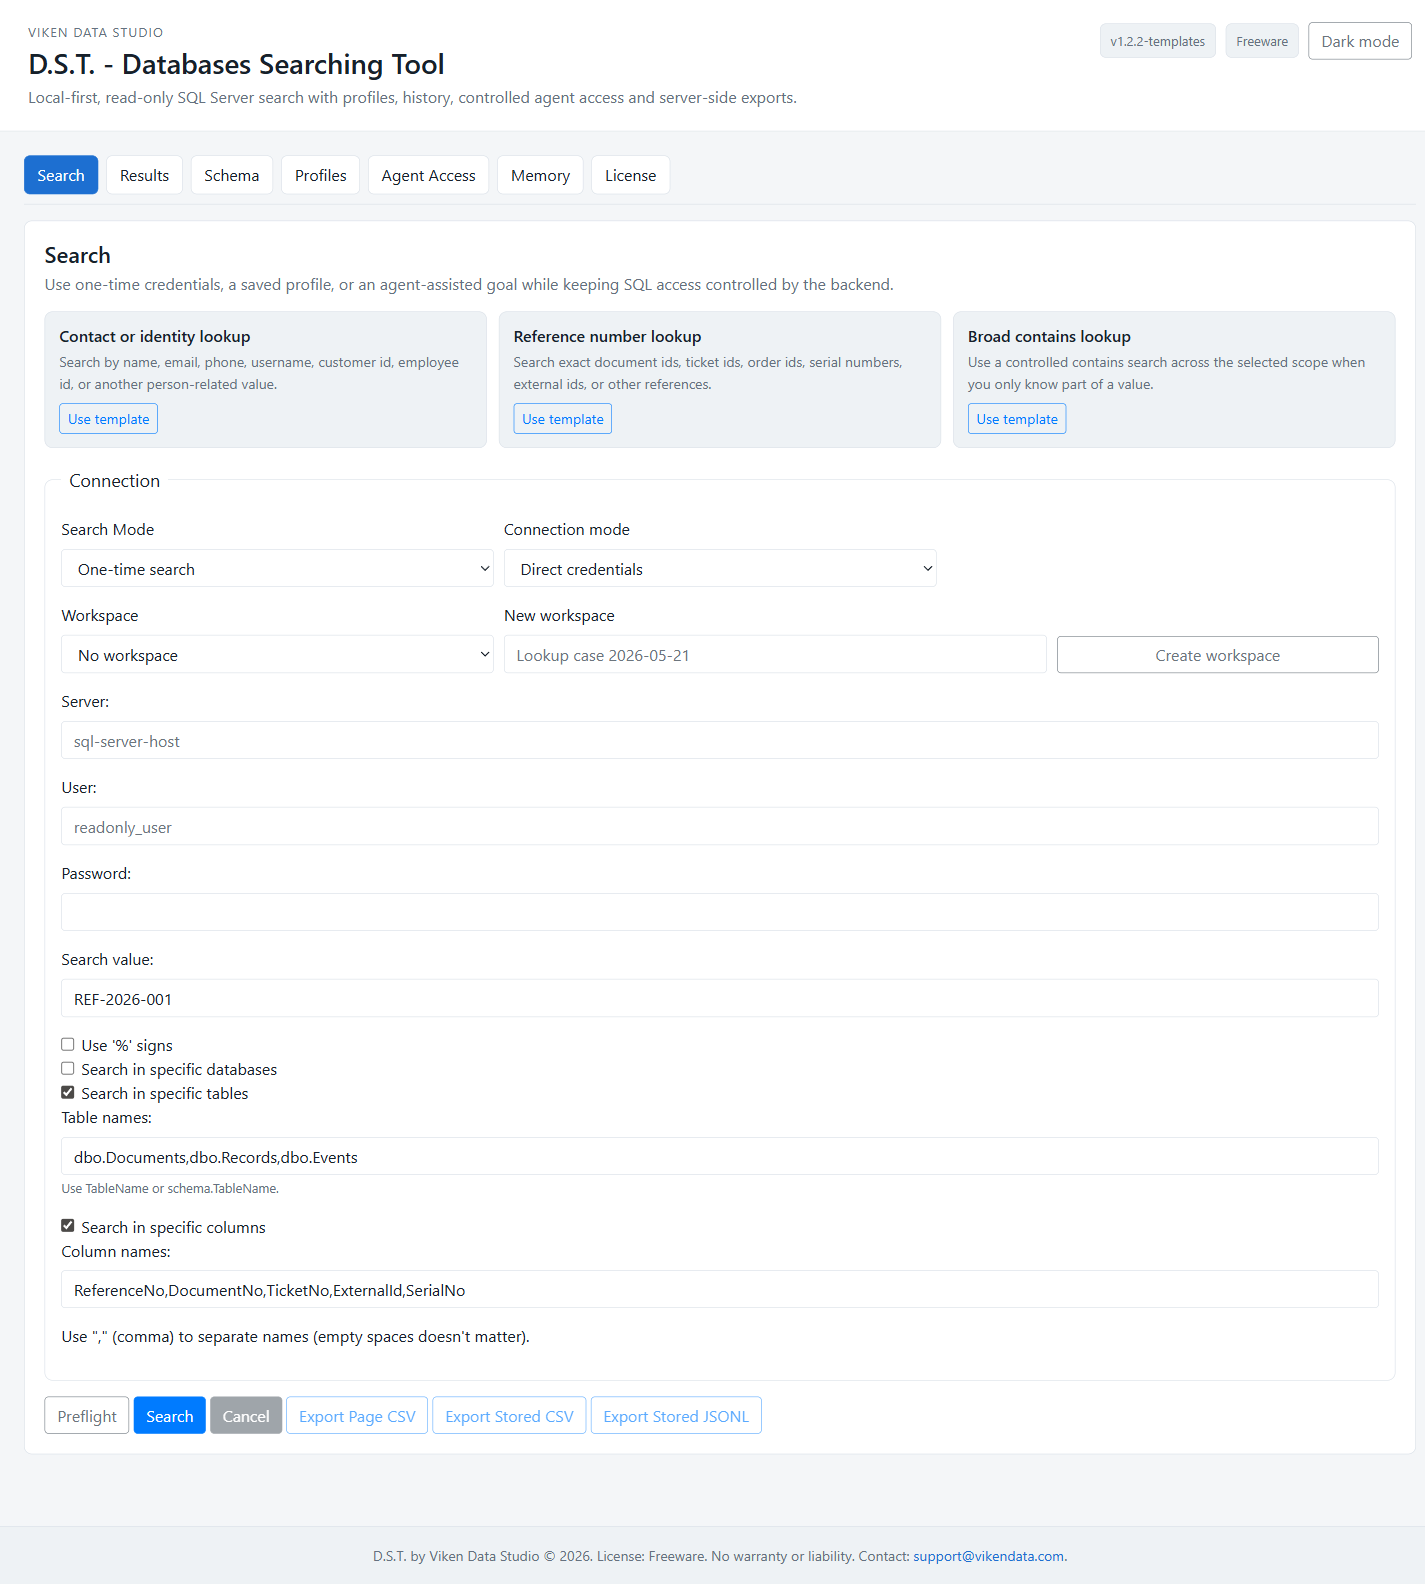The image size is (1425, 1584).
Task: Open the Search Mode dropdown
Action: tap(277, 569)
